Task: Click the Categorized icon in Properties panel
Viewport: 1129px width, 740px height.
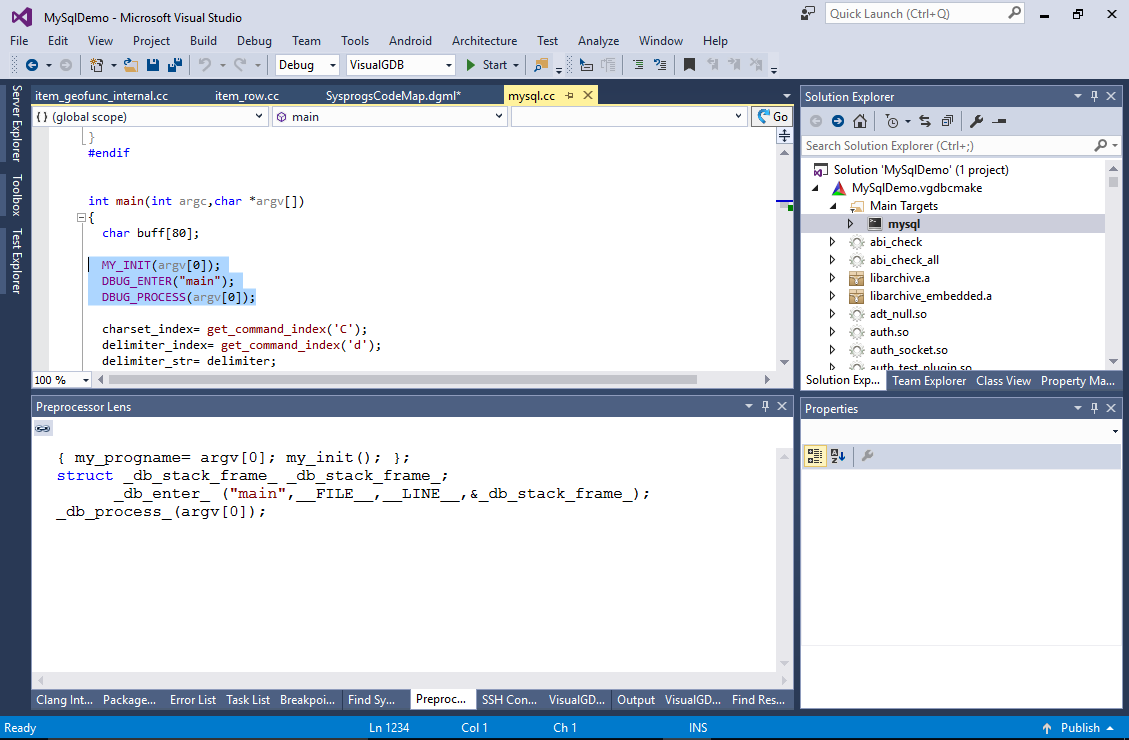Action: point(815,456)
